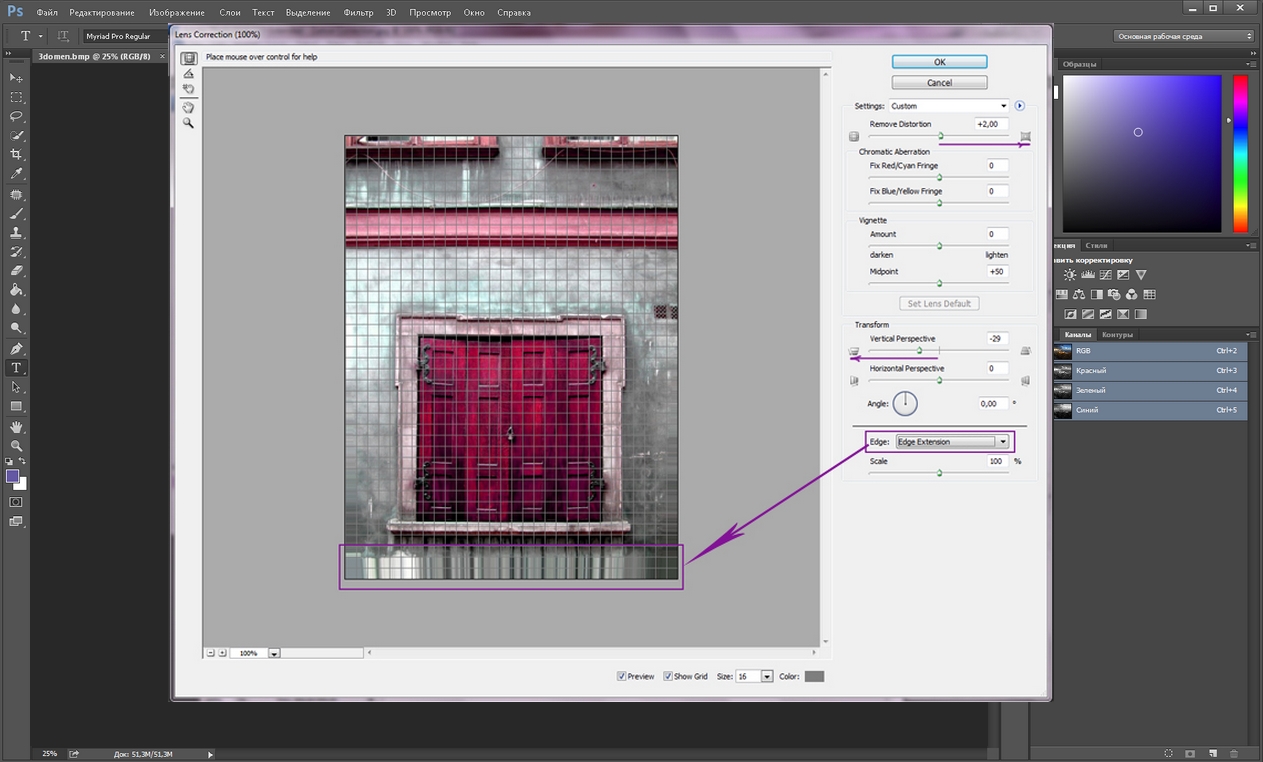Click the grid Color swatch

click(x=814, y=677)
